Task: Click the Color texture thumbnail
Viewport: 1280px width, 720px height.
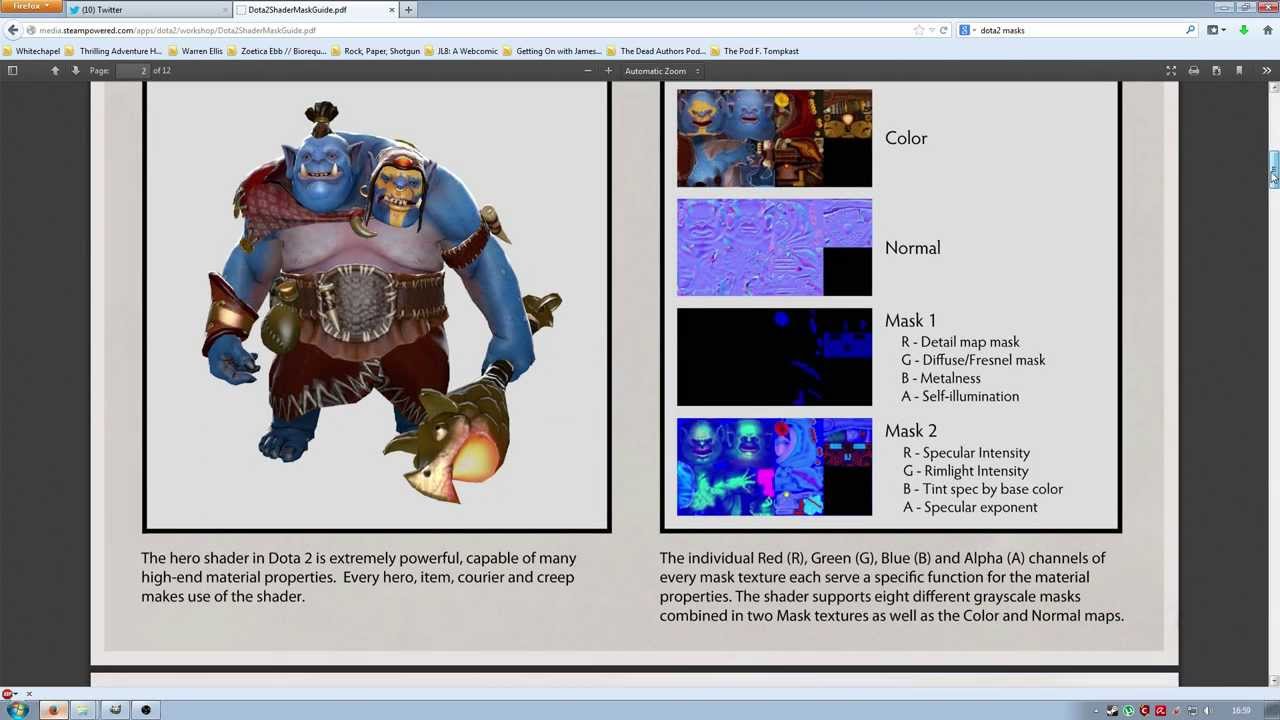Action: pyautogui.click(x=774, y=138)
